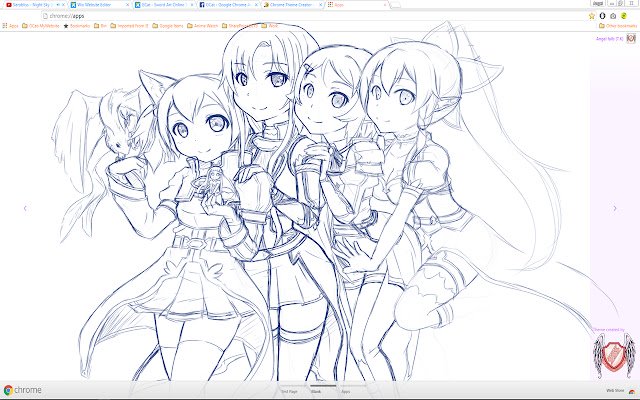Click the yellow-green round extension icon

tap(623, 16)
